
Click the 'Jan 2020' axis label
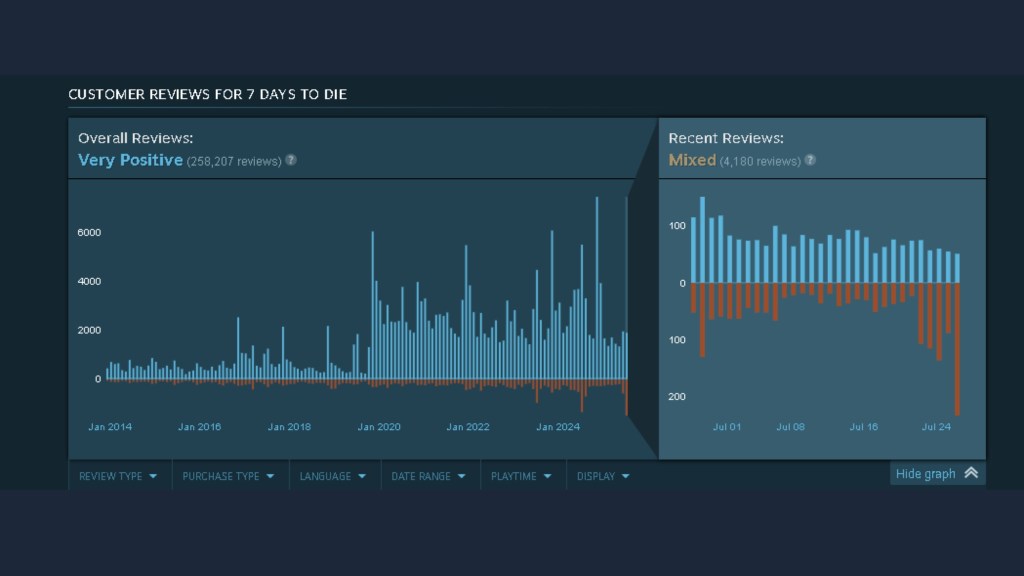point(379,426)
